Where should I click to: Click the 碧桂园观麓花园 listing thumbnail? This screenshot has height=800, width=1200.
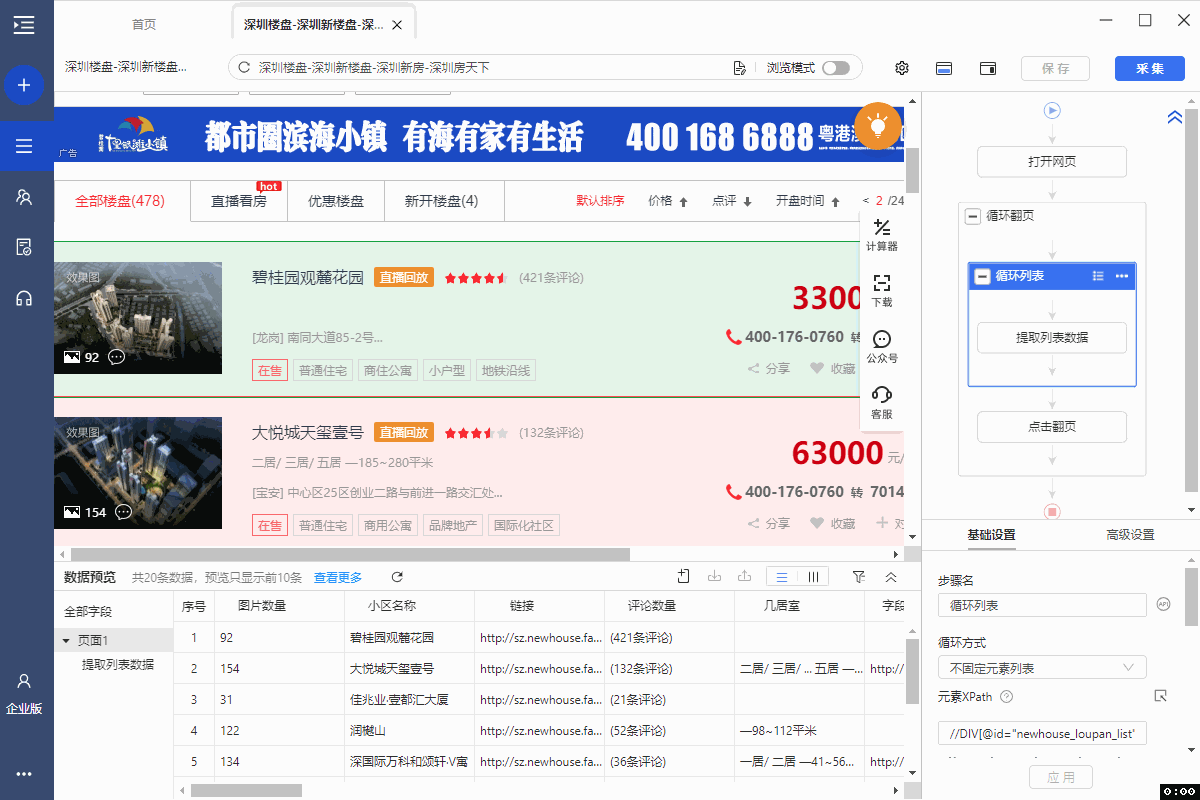(138, 318)
